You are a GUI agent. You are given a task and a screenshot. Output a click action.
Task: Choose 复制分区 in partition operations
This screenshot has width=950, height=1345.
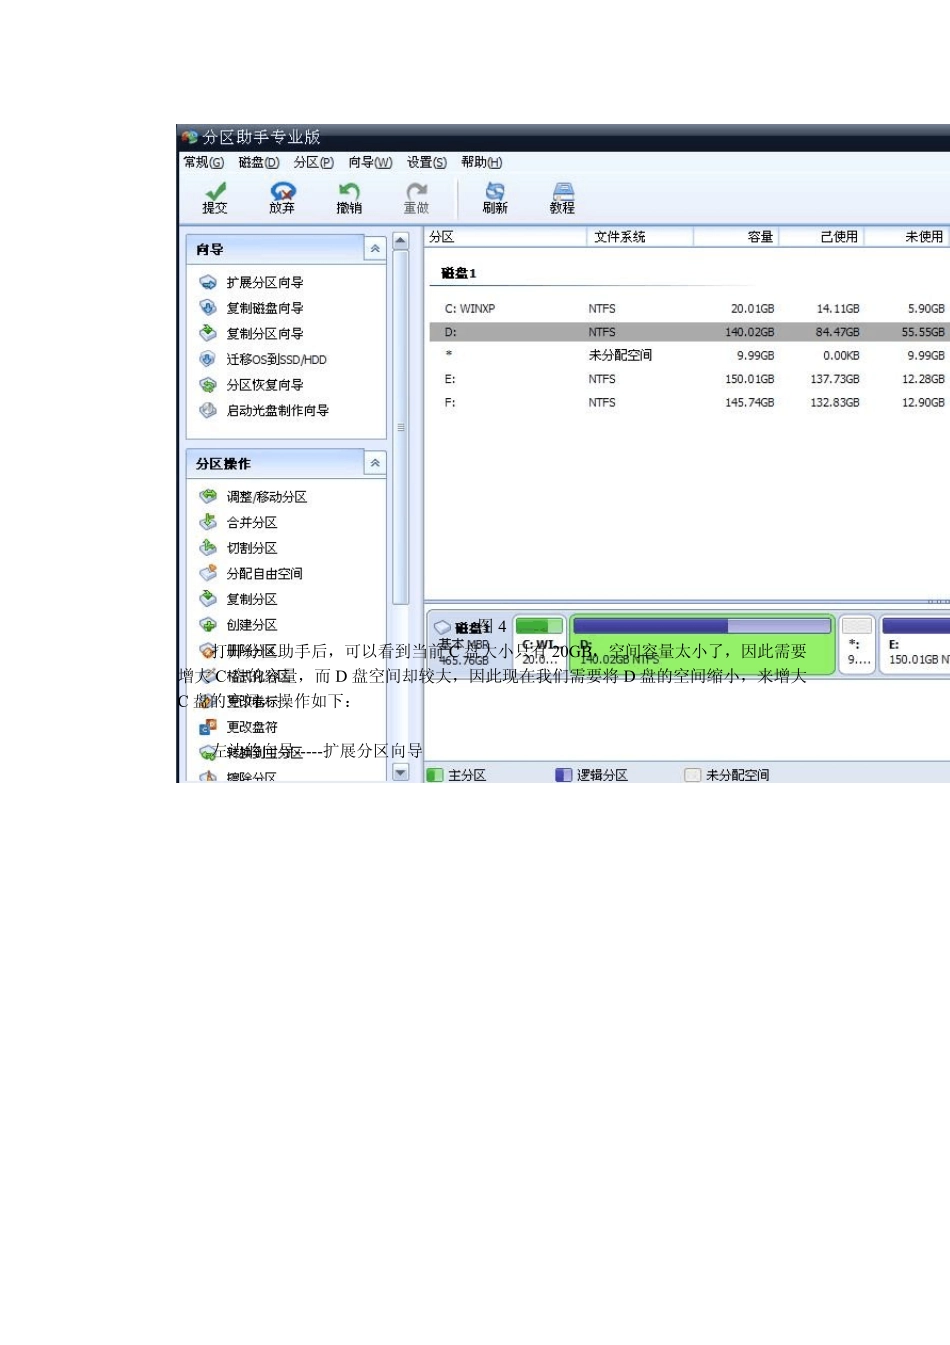coord(238,599)
